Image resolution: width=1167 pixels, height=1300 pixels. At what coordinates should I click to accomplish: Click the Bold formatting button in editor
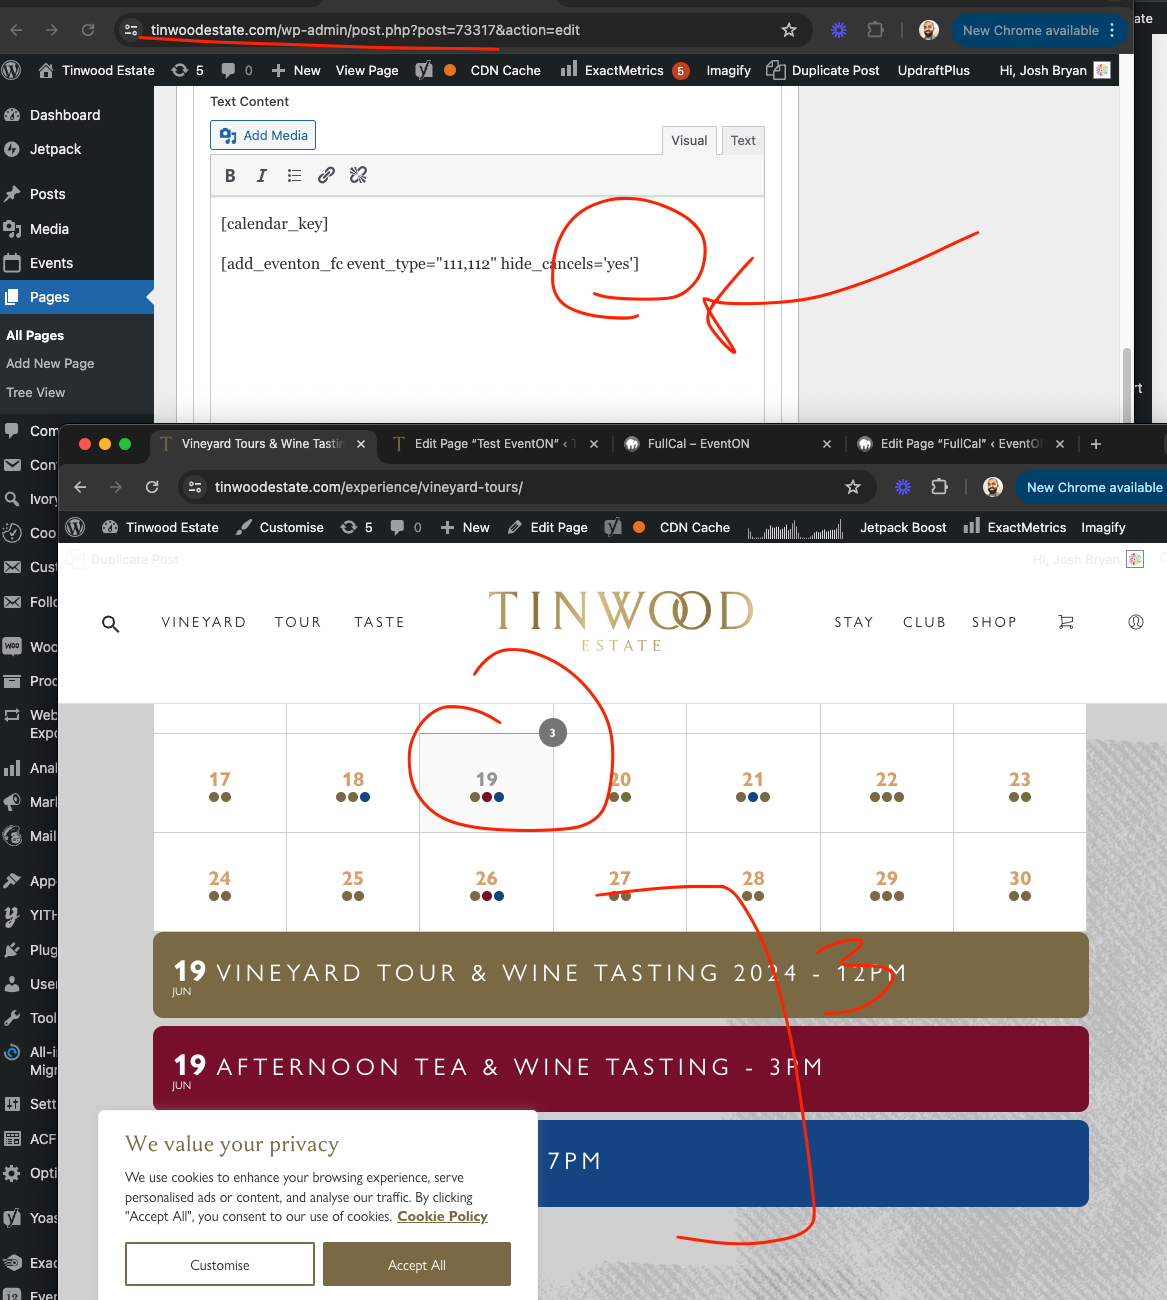[x=230, y=175]
